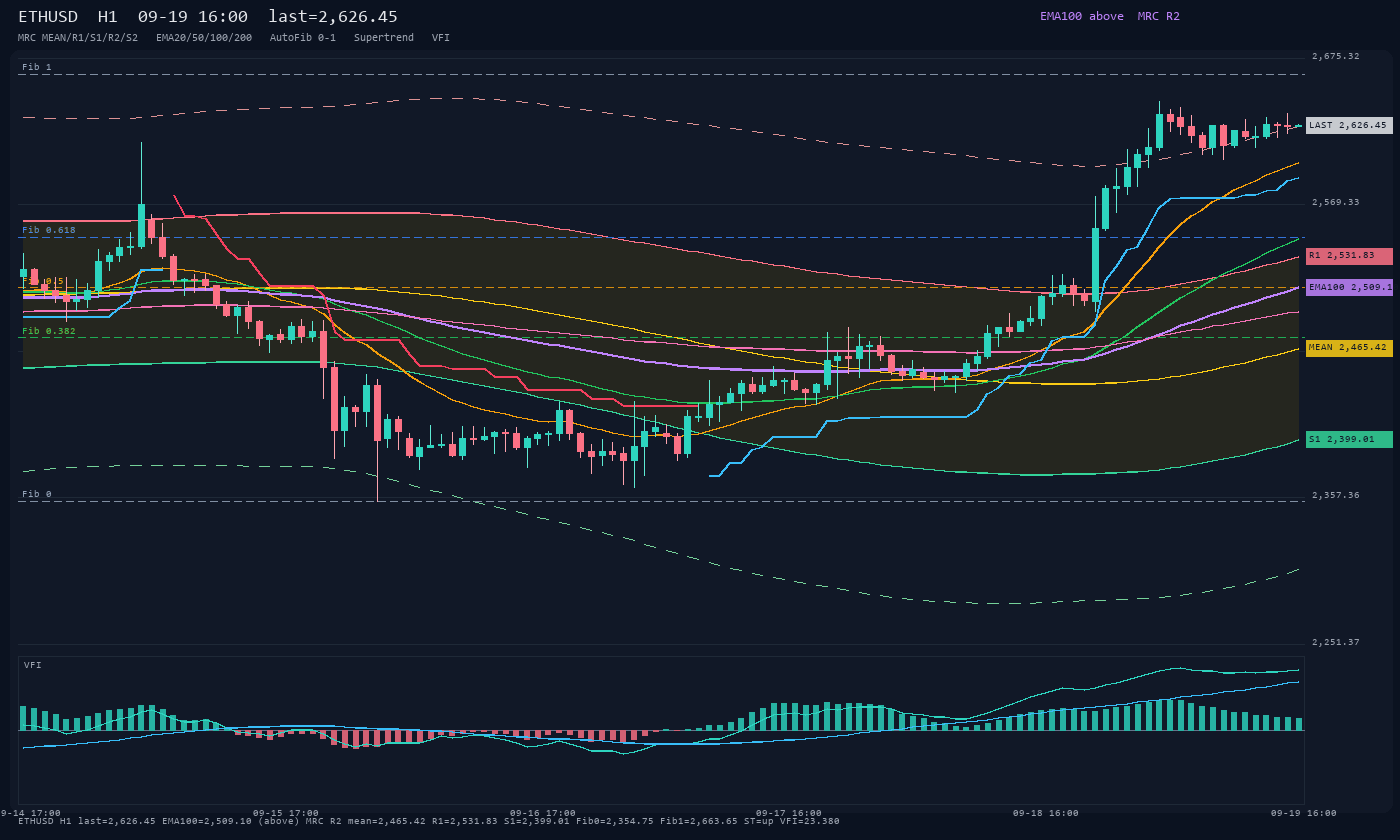Viewport: 1400px width, 840px height.
Task: Click the MEAN 2,465.42 price label
Action: pyautogui.click(x=1349, y=348)
